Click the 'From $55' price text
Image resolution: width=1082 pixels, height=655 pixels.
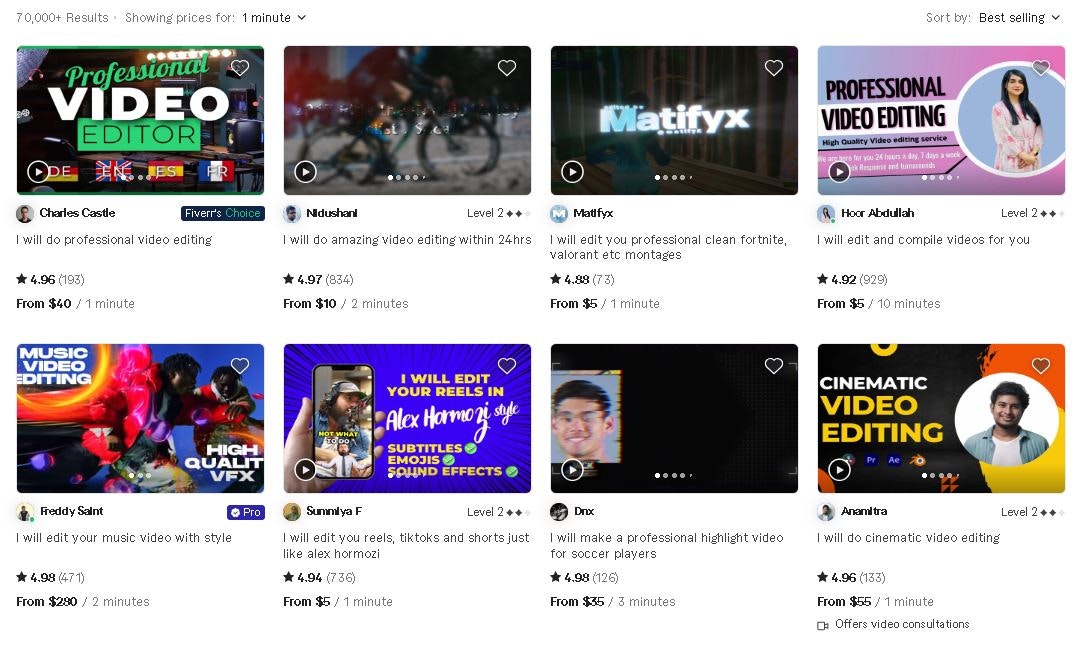pyautogui.click(x=844, y=602)
